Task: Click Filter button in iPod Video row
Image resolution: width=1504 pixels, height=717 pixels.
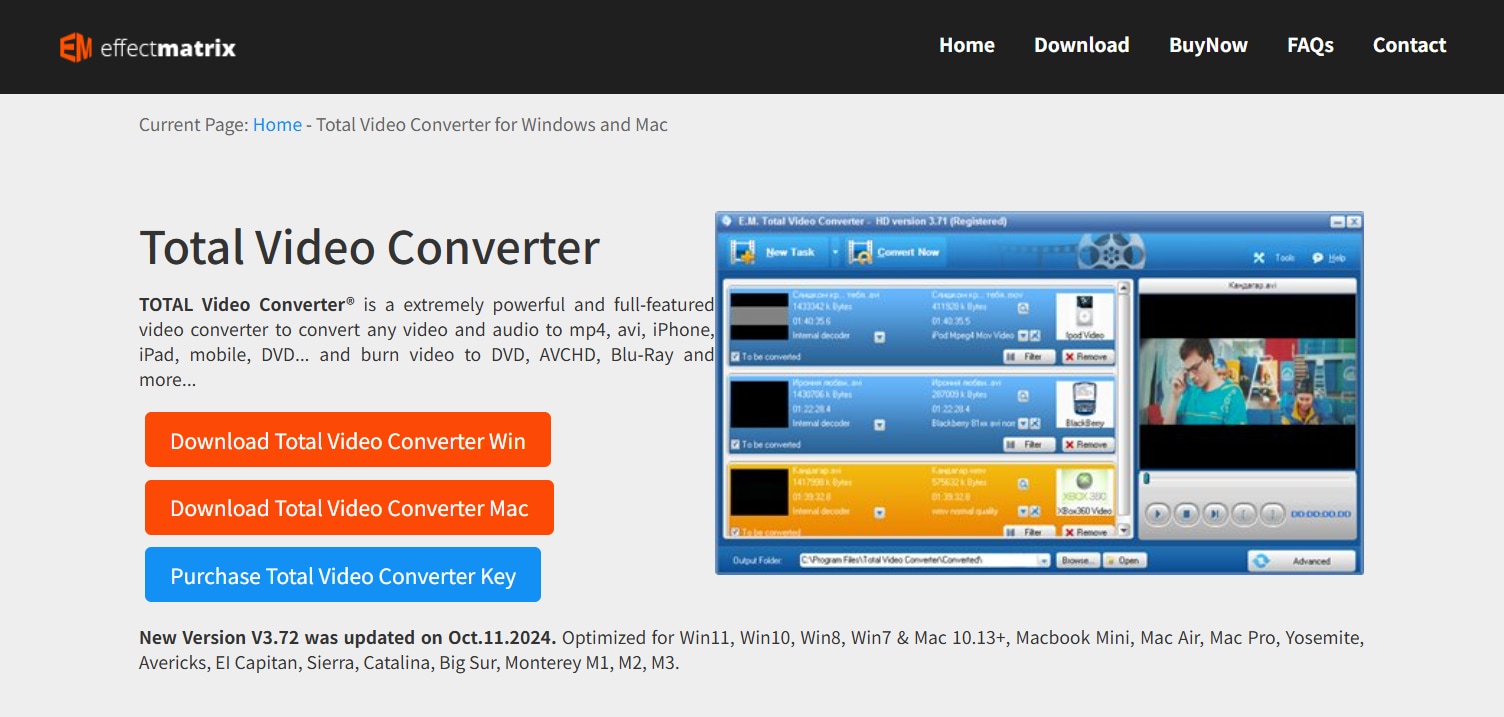Action: click(x=1029, y=357)
